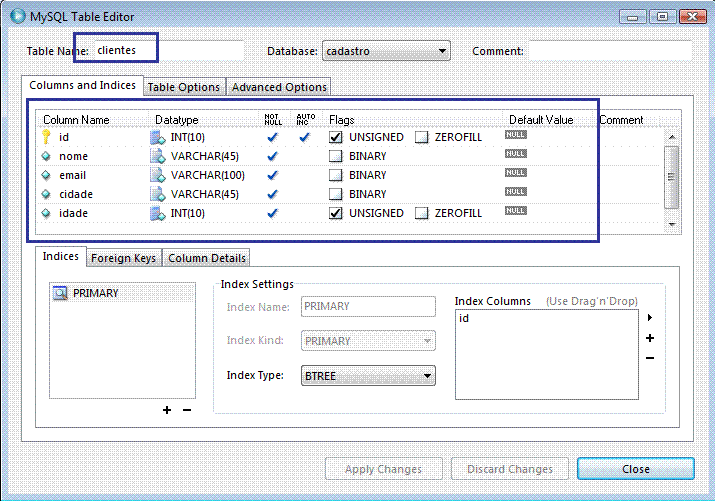
Task: Click the diamond icon beside email column
Action: pos(46,175)
